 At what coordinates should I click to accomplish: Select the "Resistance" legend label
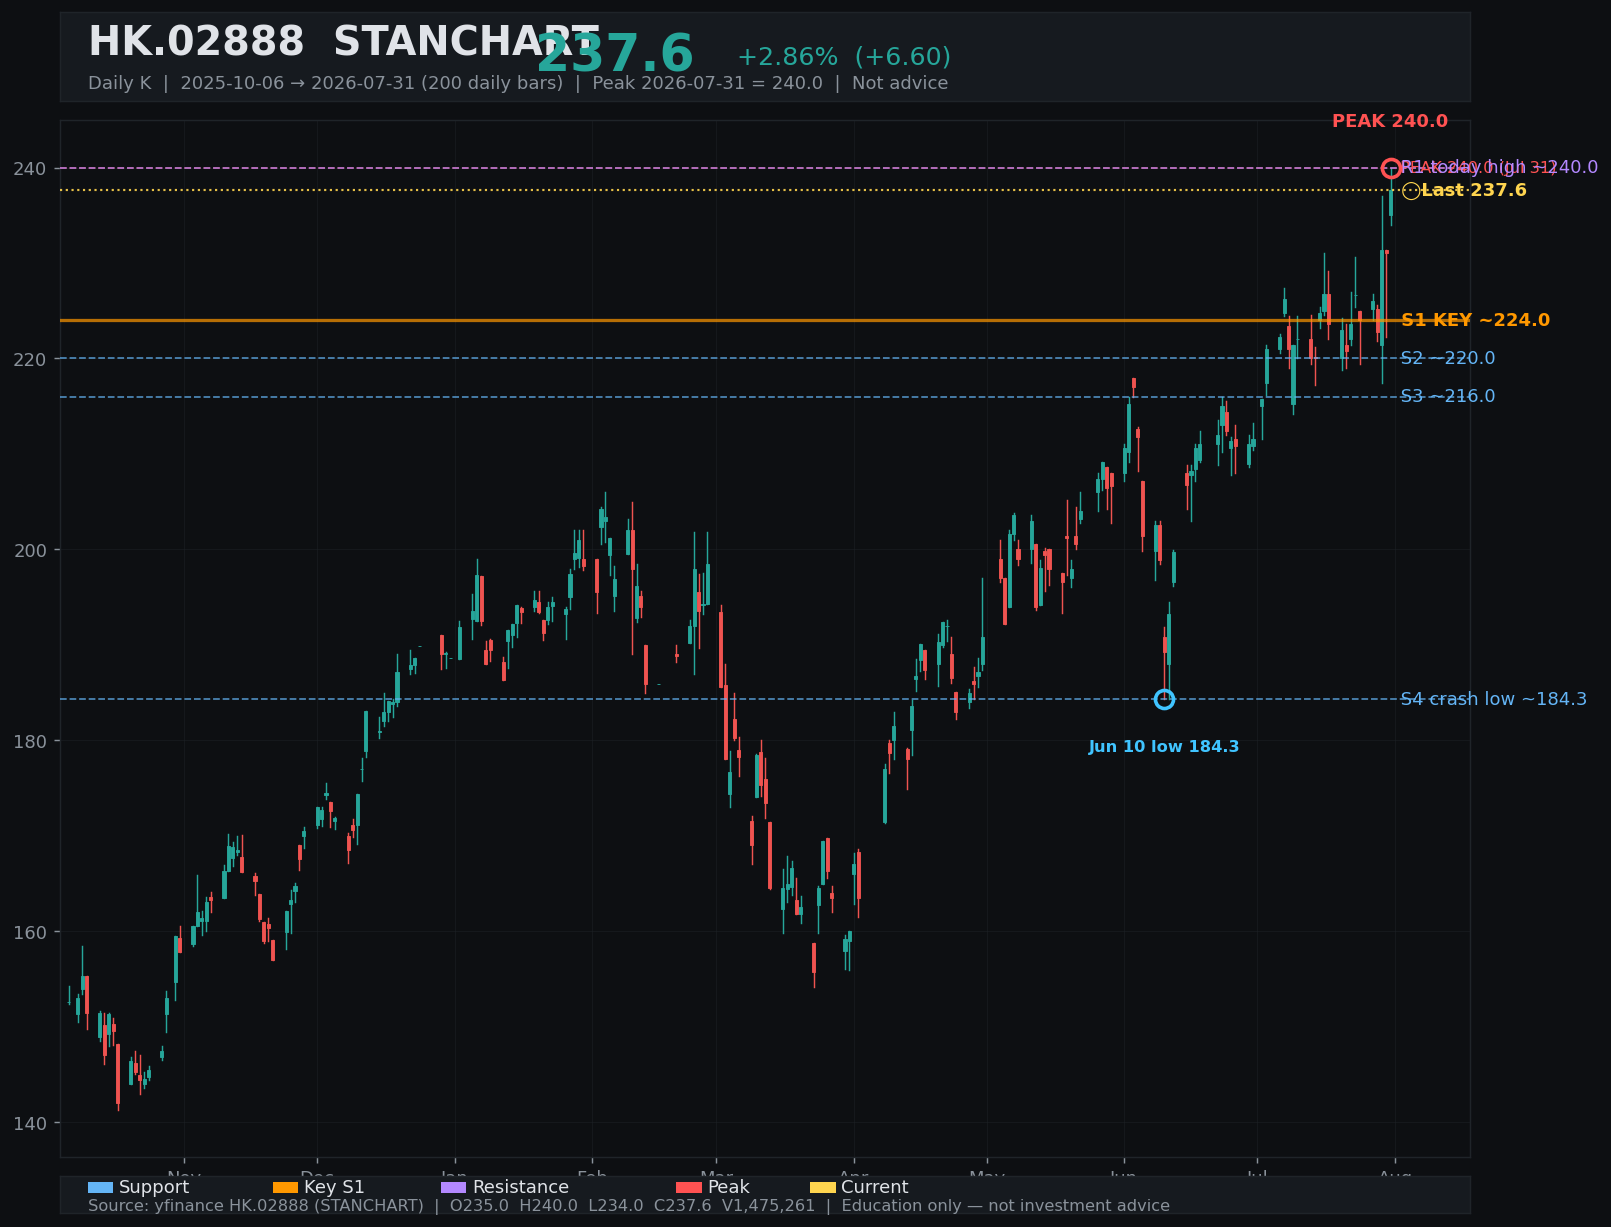(520, 1187)
